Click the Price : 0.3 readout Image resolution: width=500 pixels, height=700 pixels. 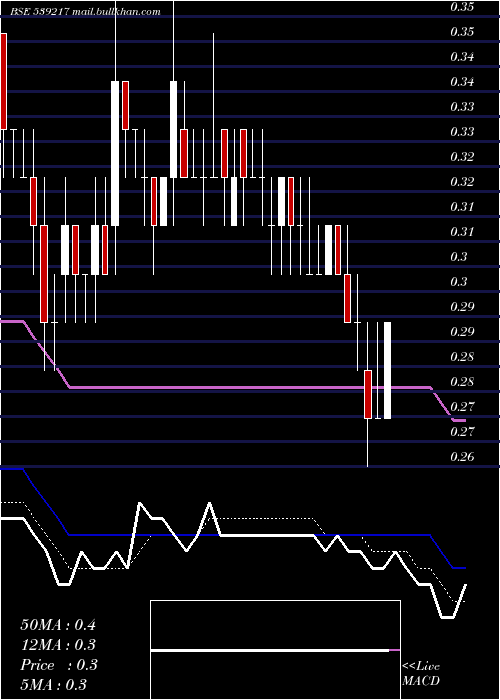point(59,665)
